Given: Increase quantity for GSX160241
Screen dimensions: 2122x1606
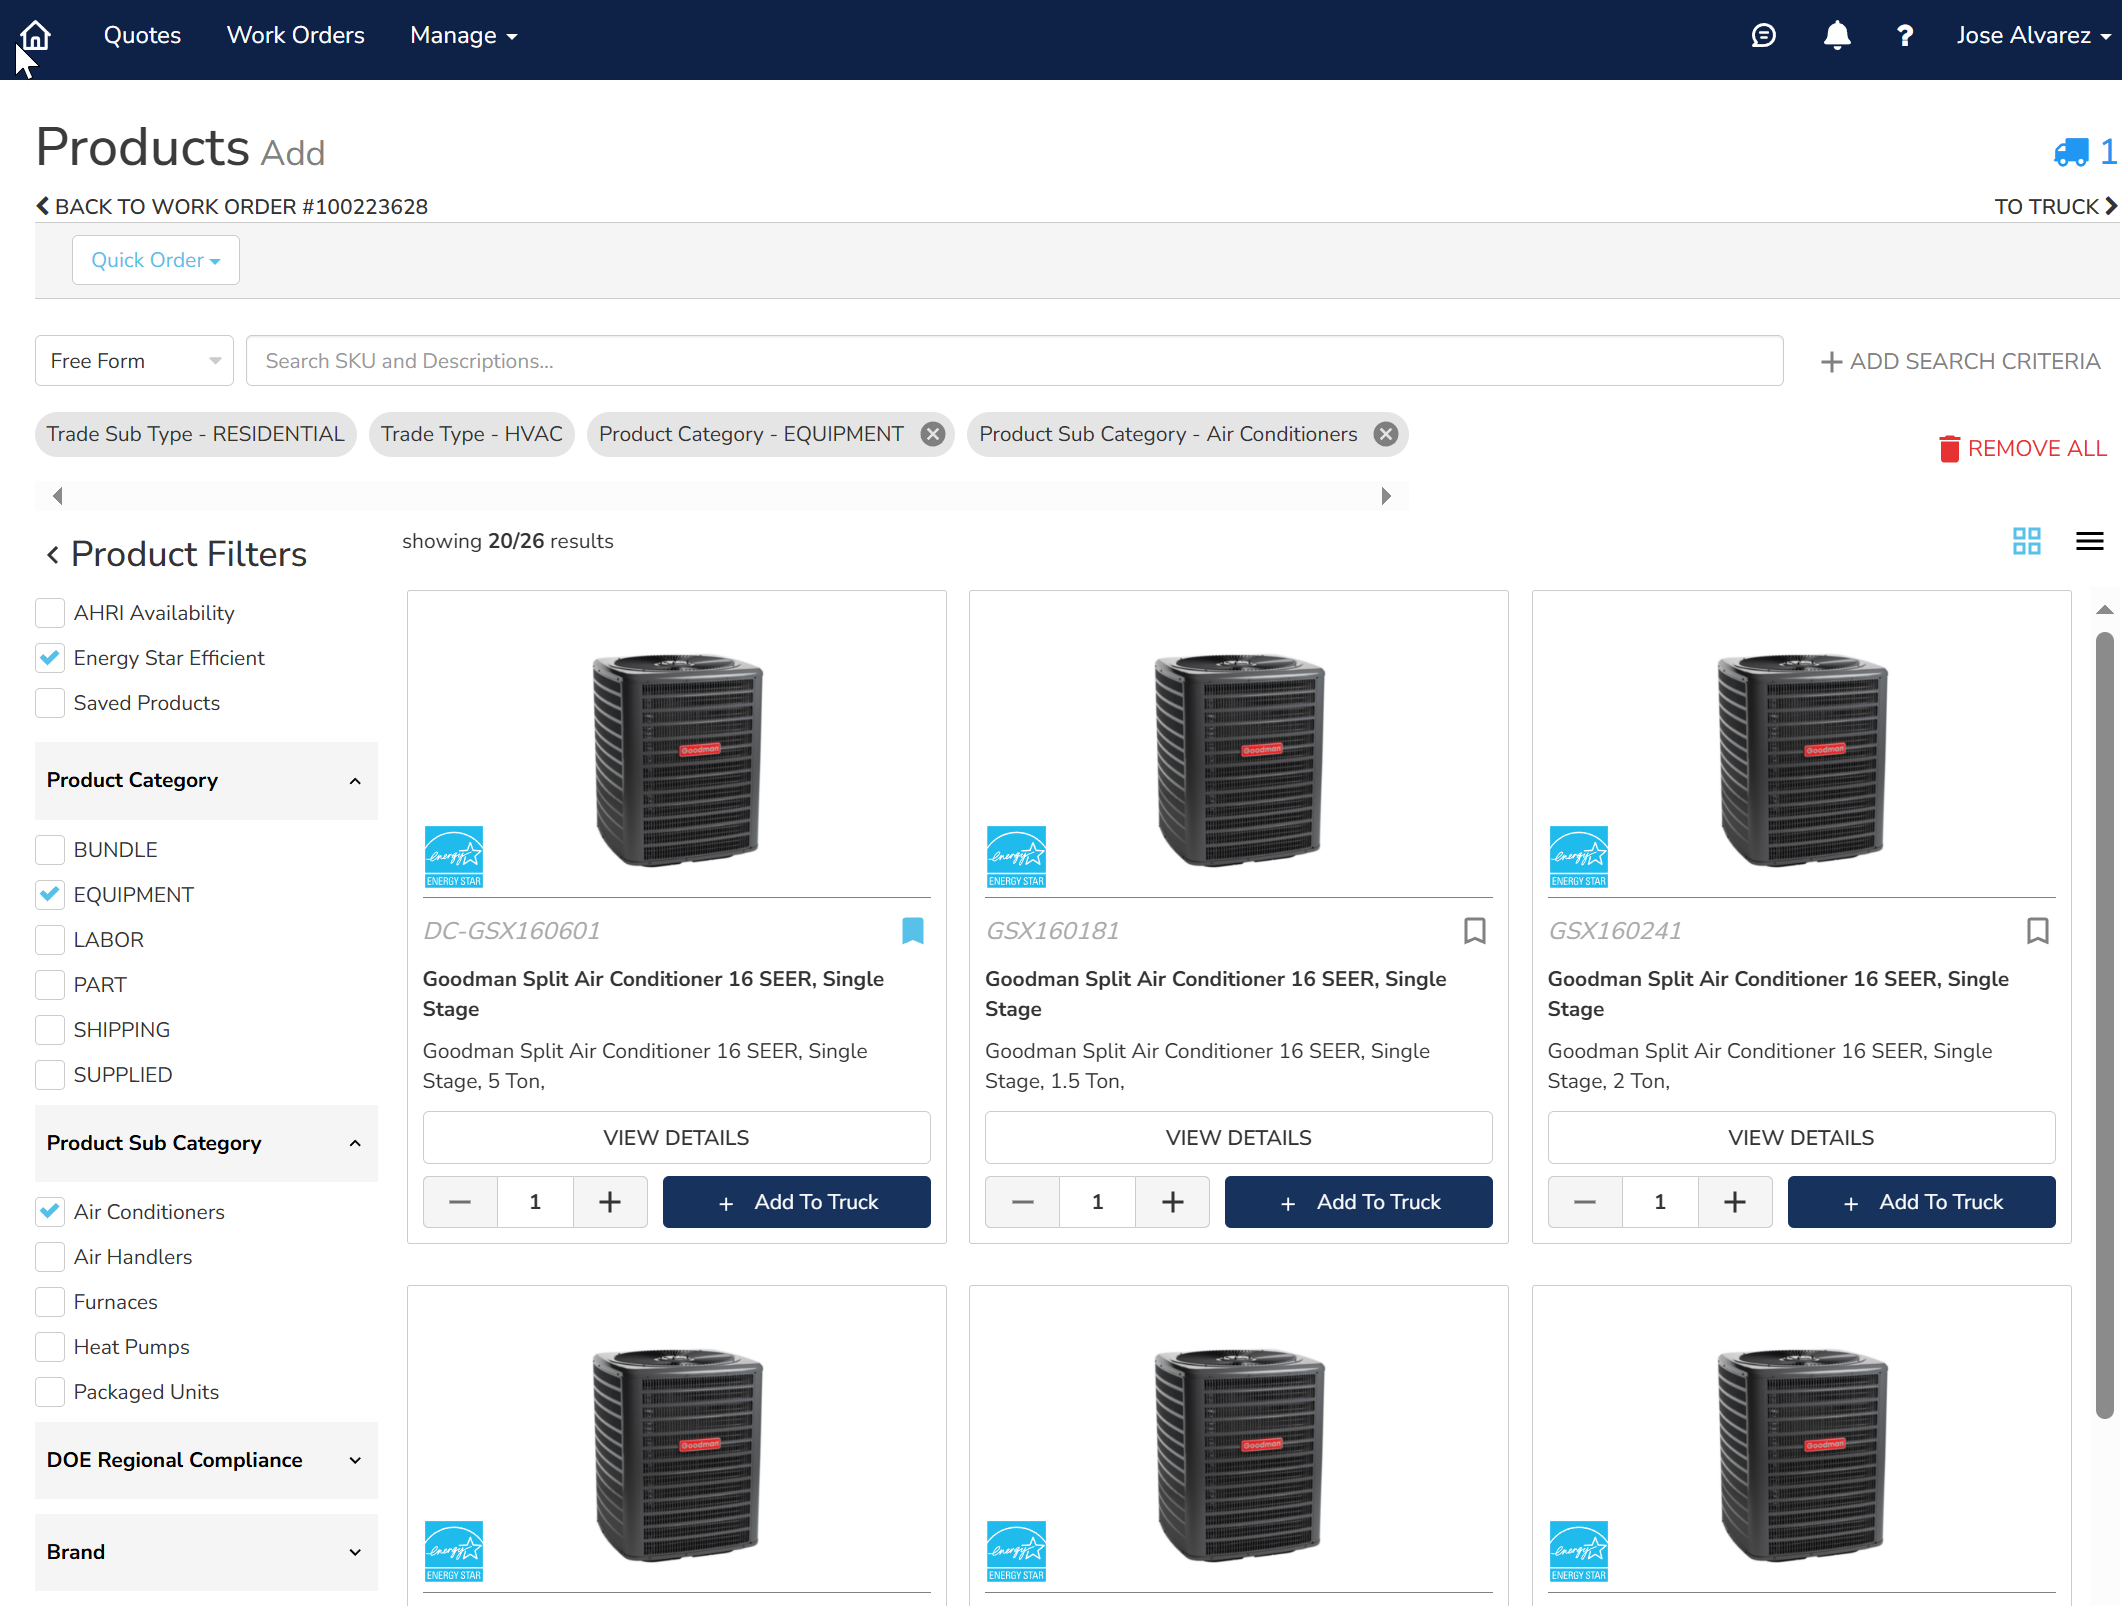Looking at the screenshot, I should point(1735,1202).
